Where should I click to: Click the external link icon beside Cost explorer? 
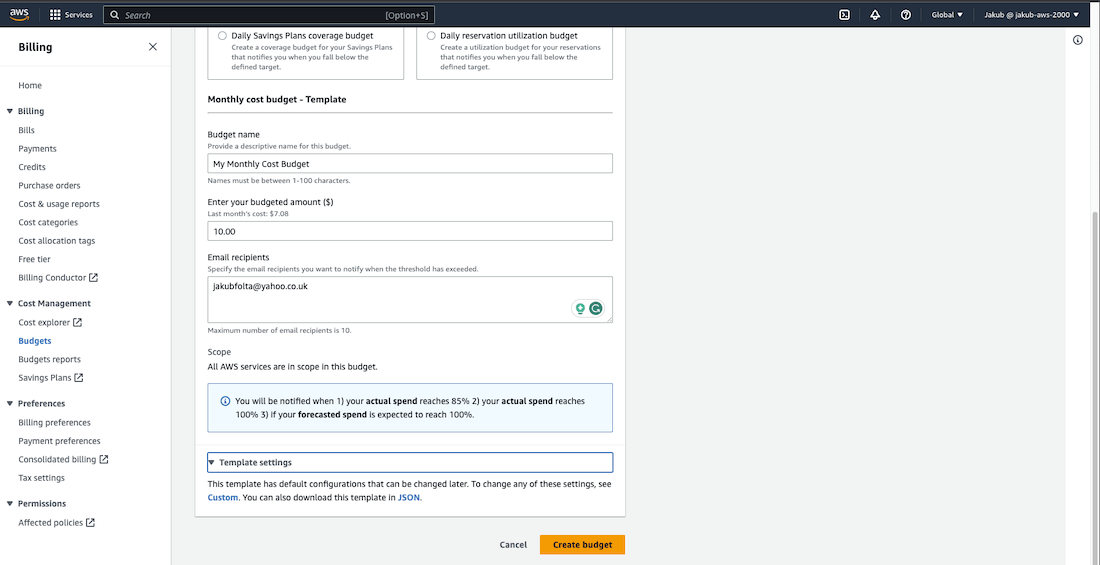pos(77,323)
